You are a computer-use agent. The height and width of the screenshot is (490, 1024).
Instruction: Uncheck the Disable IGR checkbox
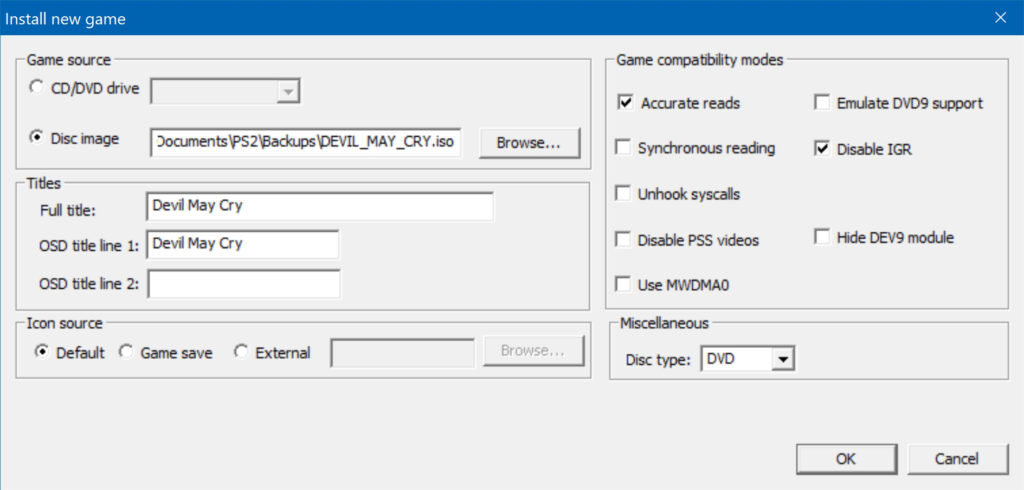tap(822, 149)
